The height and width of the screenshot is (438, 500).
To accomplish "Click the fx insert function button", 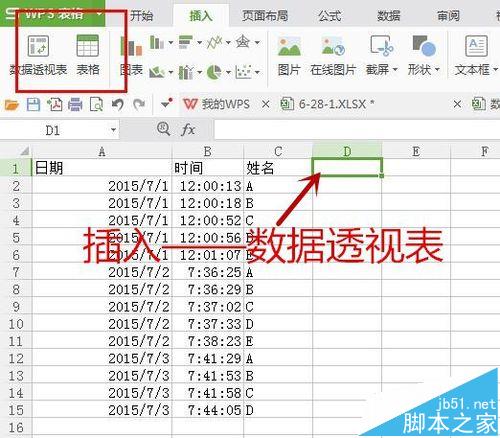I will [188, 129].
